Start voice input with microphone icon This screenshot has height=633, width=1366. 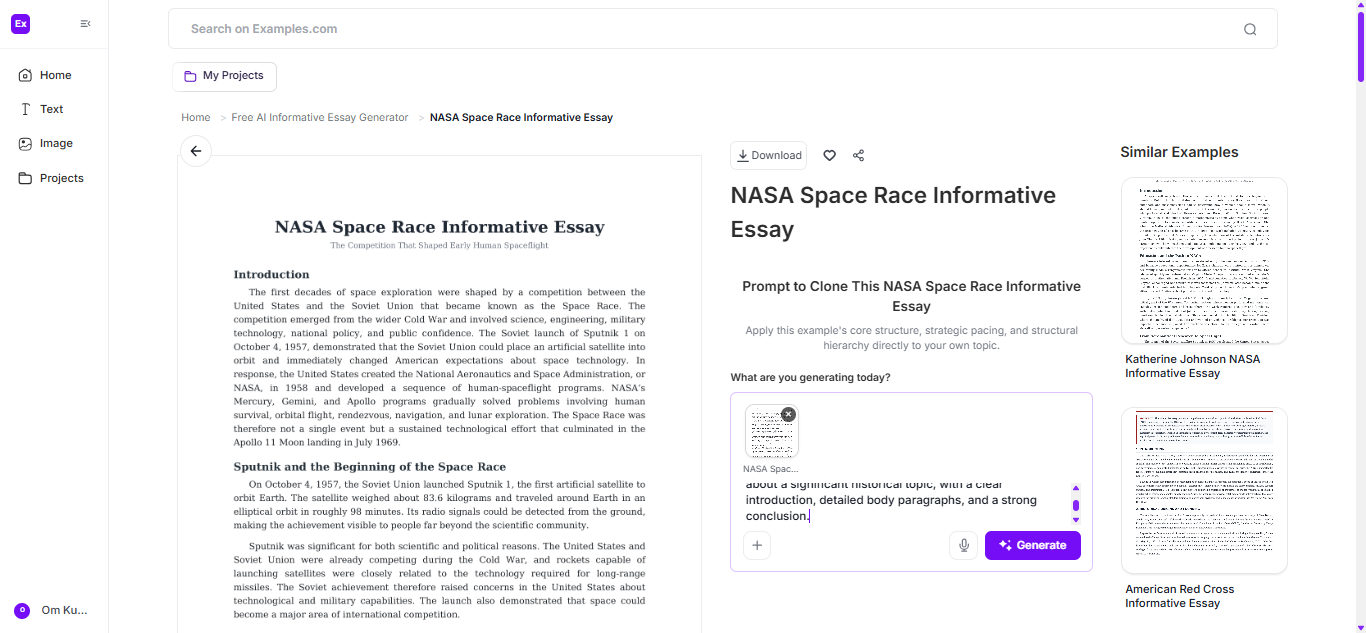[x=963, y=545]
